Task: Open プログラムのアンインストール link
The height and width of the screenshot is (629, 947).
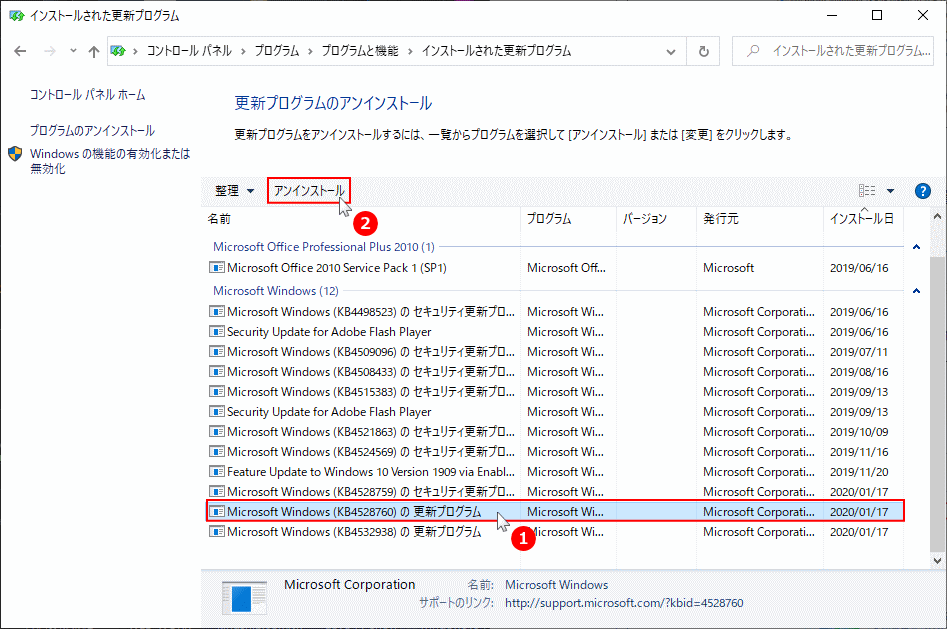Action: coord(92,131)
